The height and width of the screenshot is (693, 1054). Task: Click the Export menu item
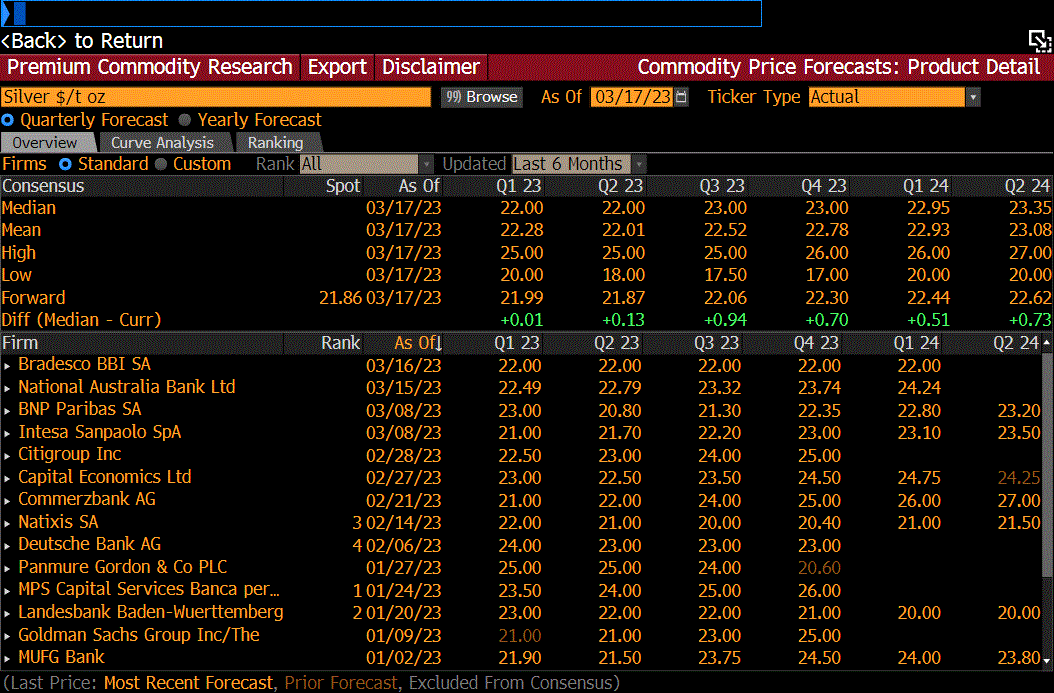pyautogui.click(x=337, y=67)
